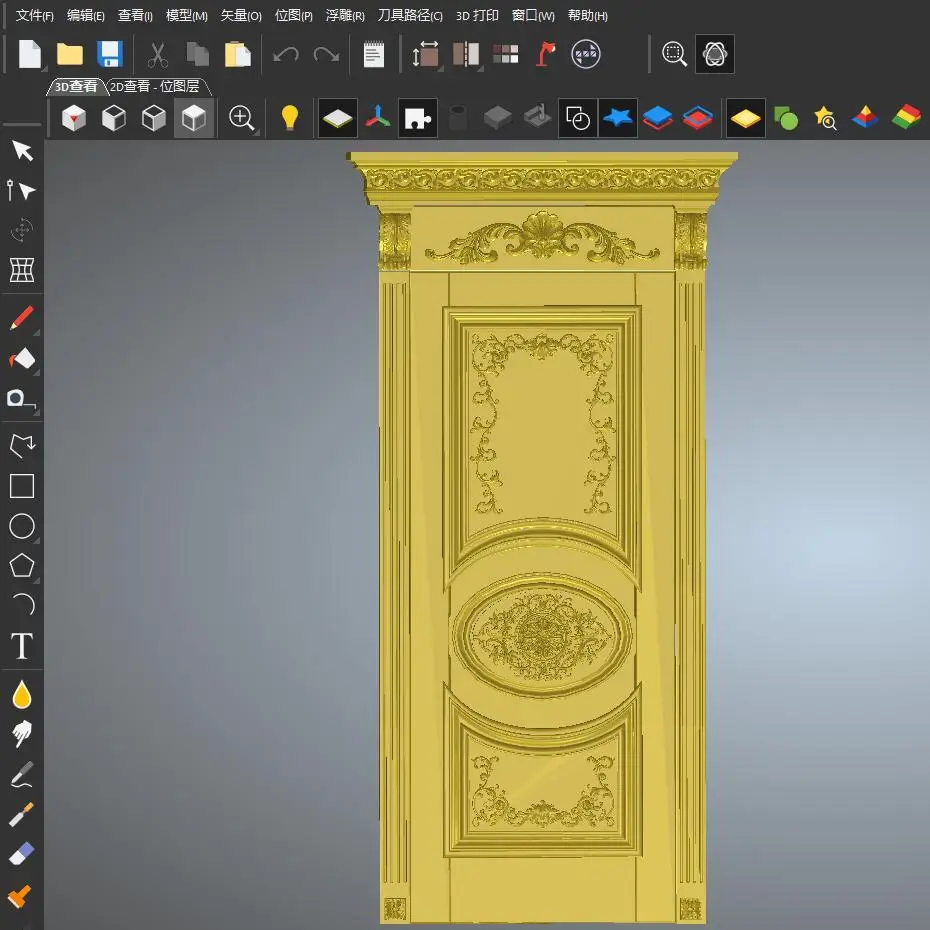Select the eraser sculpting tool

[x=22, y=854]
